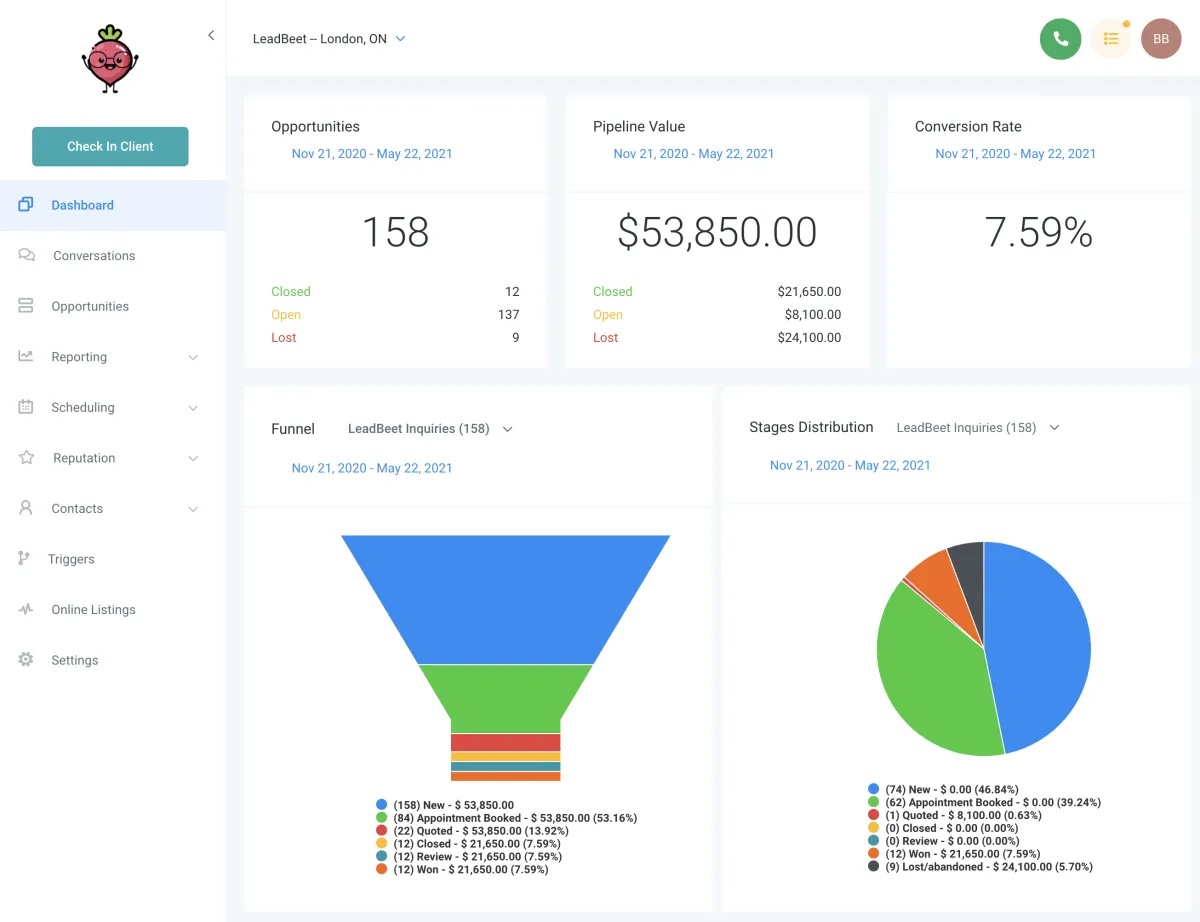Click the gray dot of (9) Lost/abandoned legend
1200x922 pixels.
coord(874,867)
